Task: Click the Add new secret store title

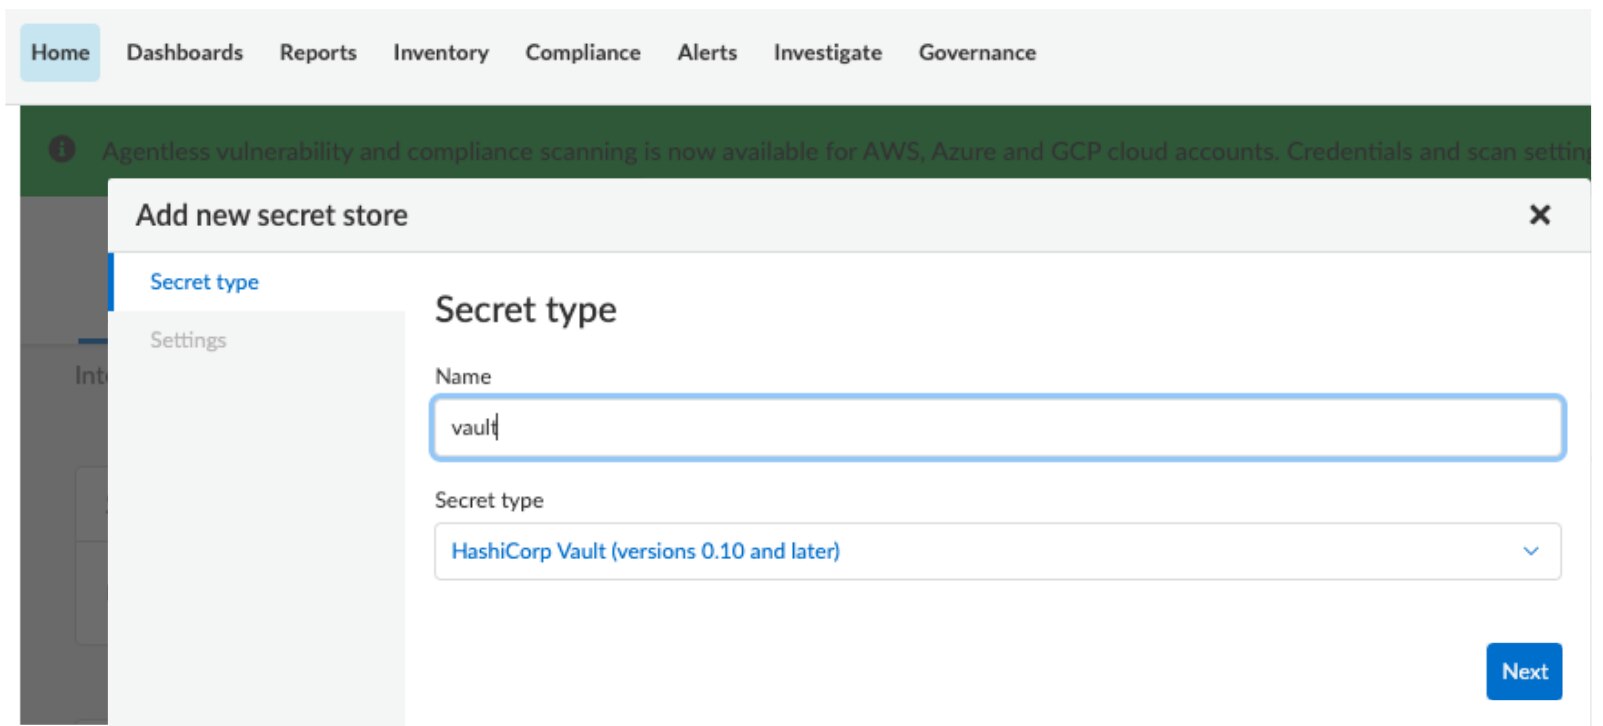Action: (272, 215)
